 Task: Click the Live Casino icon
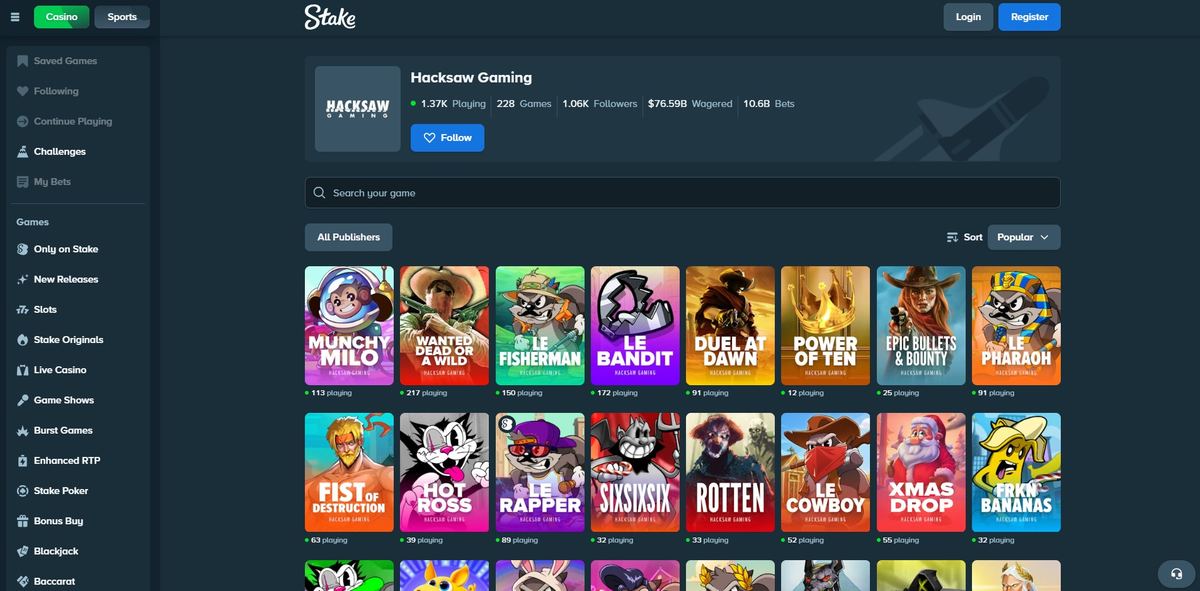pyautogui.click(x=23, y=370)
